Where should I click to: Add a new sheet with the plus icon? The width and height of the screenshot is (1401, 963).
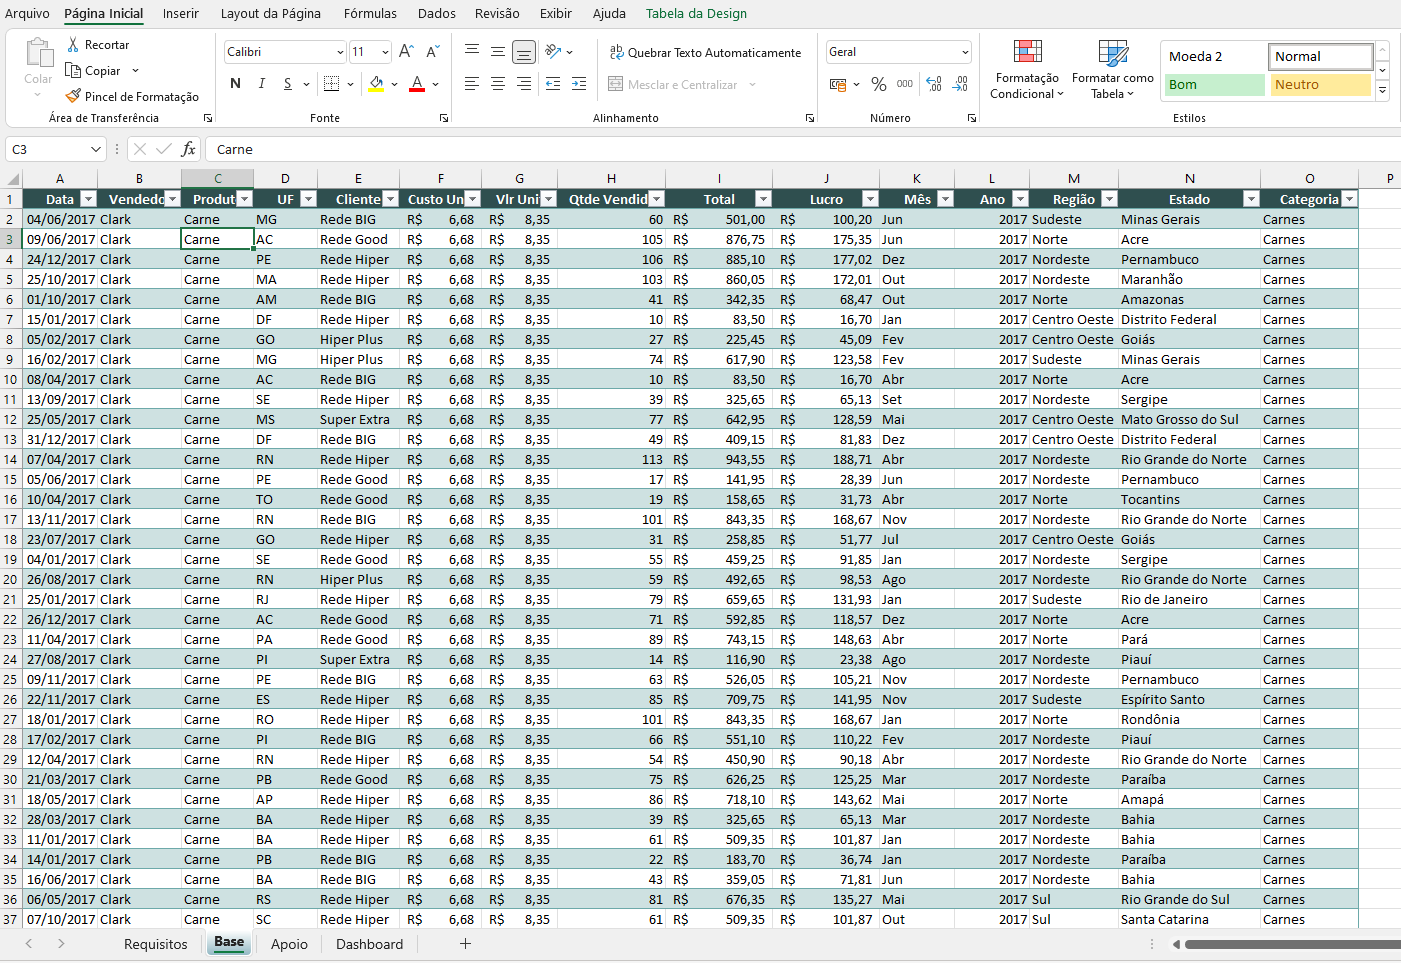[x=465, y=943]
